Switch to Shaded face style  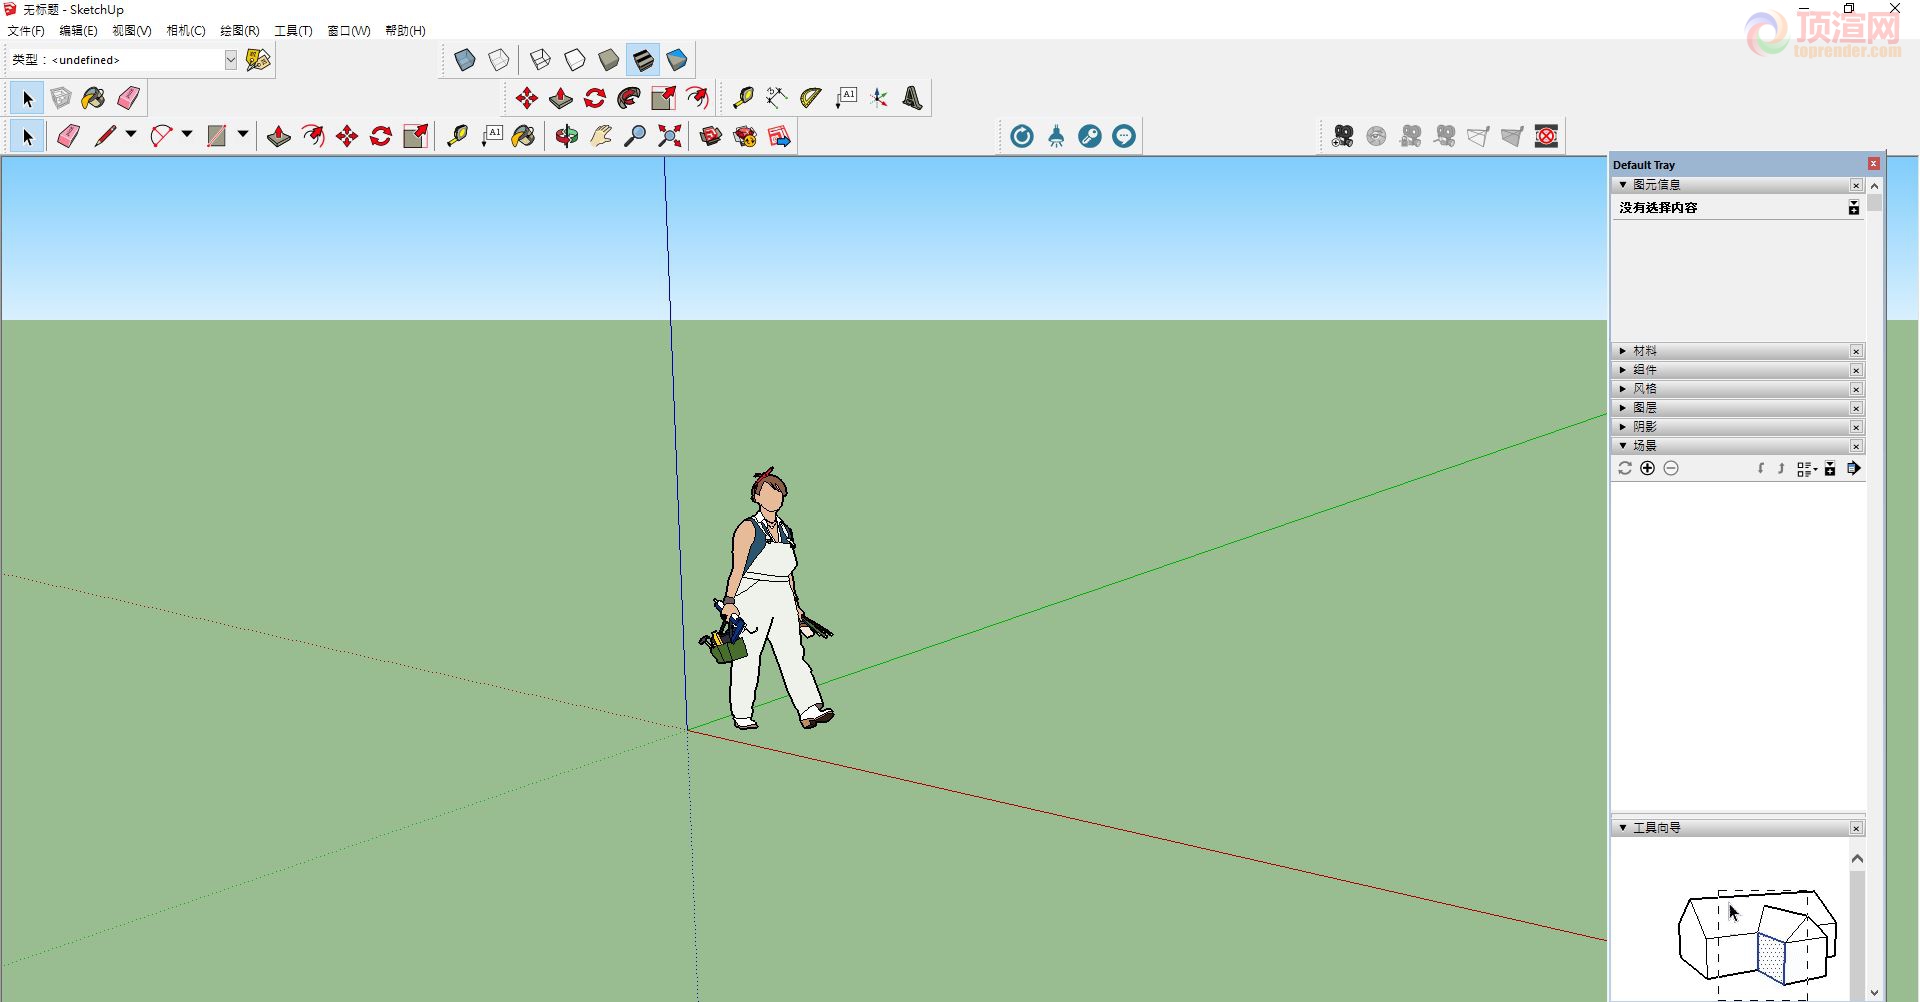coord(609,60)
